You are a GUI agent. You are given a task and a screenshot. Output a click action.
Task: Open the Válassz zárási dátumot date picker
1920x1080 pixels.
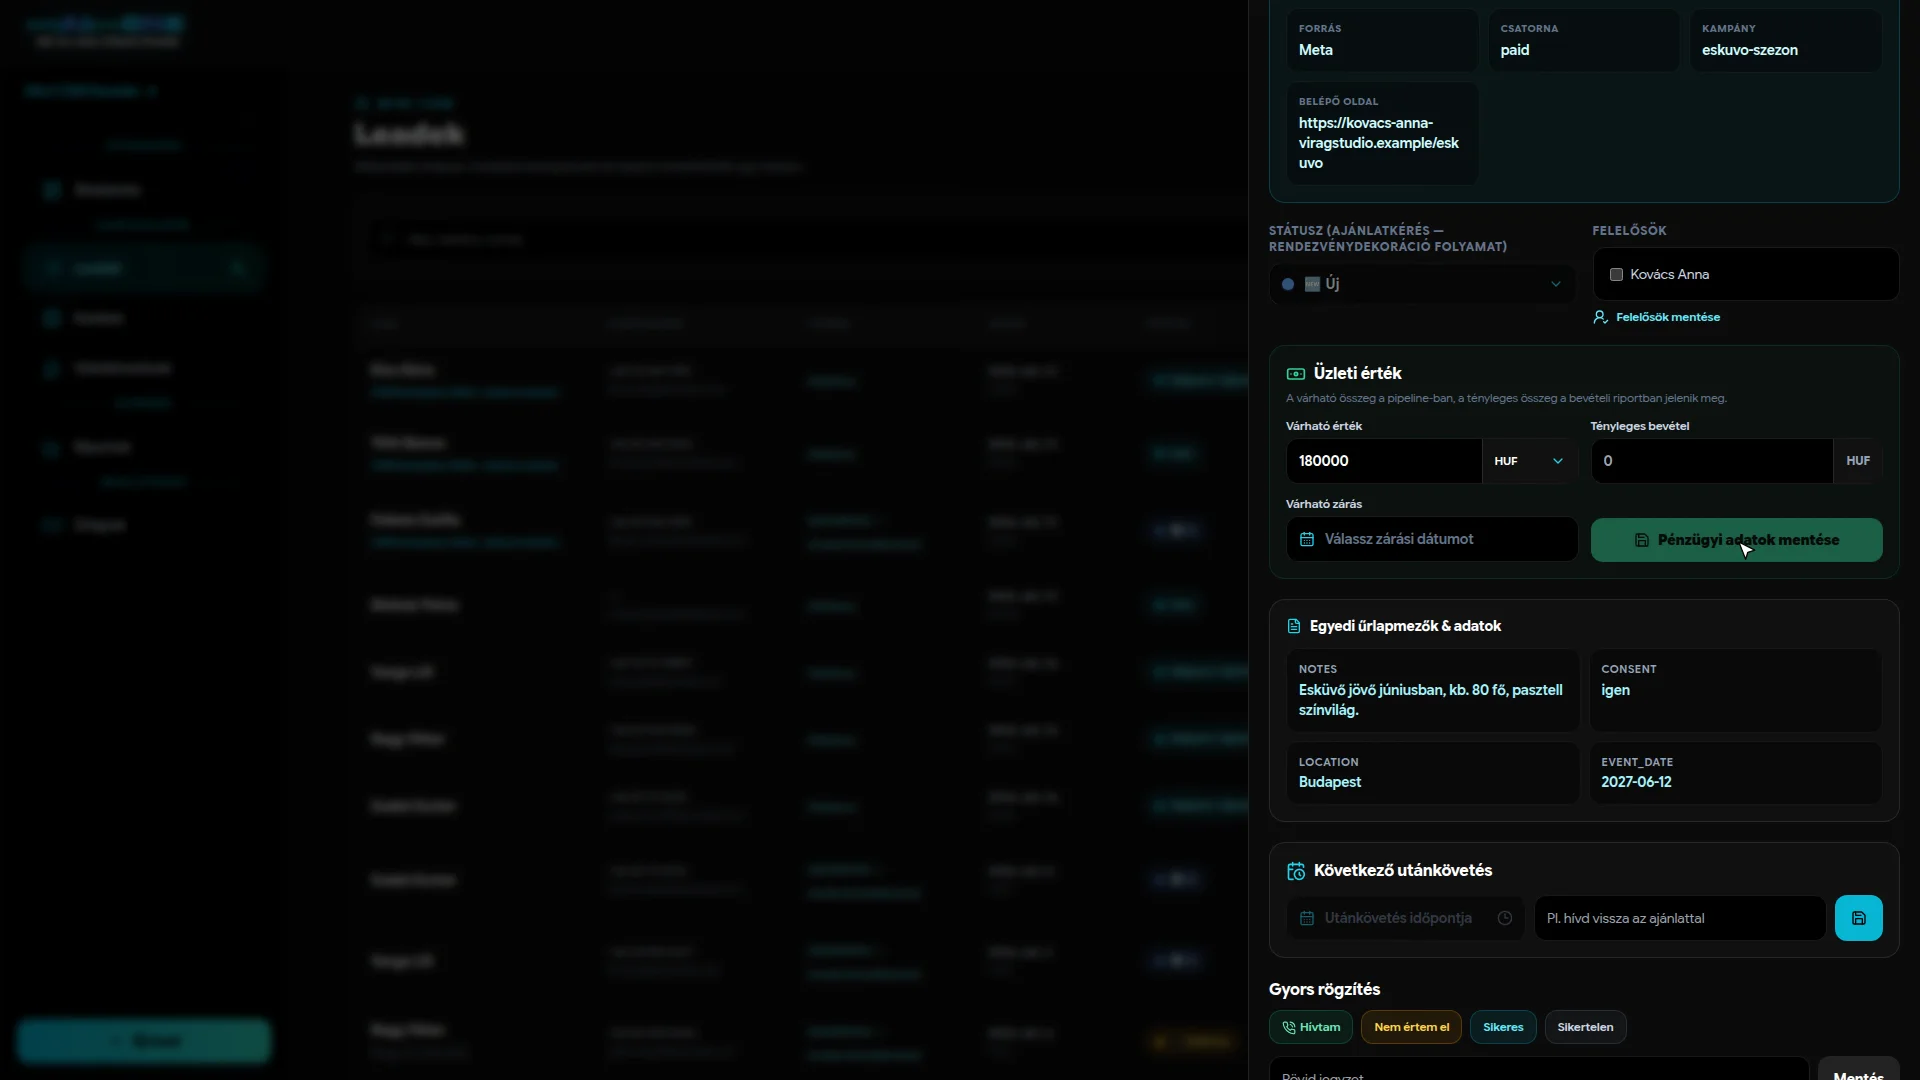1432,539
